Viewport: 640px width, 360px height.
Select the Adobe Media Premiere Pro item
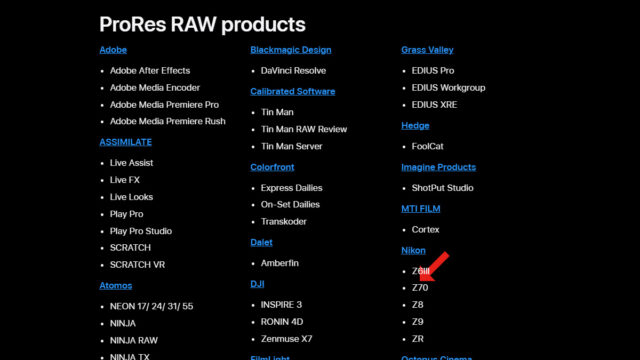(164, 105)
